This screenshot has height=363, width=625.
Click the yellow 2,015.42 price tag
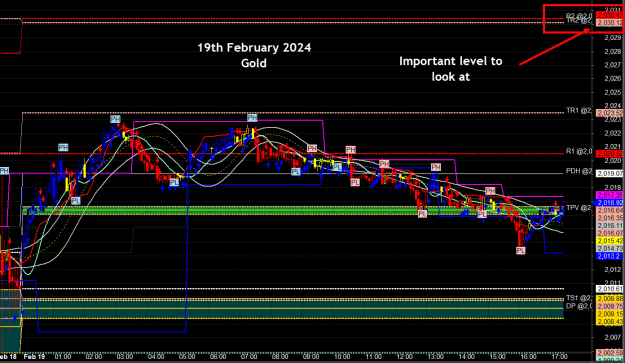(x=609, y=241)
